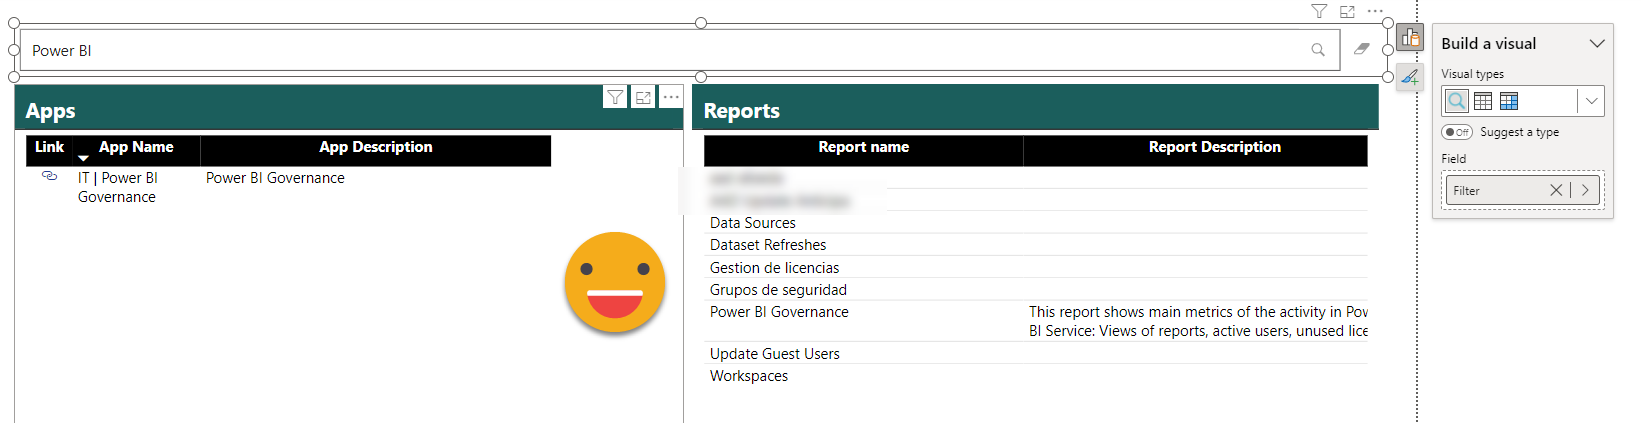1641x423 pixels.
Task: Select the Matrix visual type
Action: click(x=1509, y=101)
